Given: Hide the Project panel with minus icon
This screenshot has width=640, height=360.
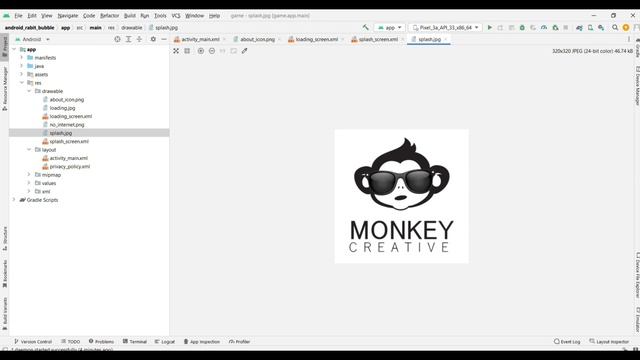Looking at the screenshot, I should tap(164, 39).
